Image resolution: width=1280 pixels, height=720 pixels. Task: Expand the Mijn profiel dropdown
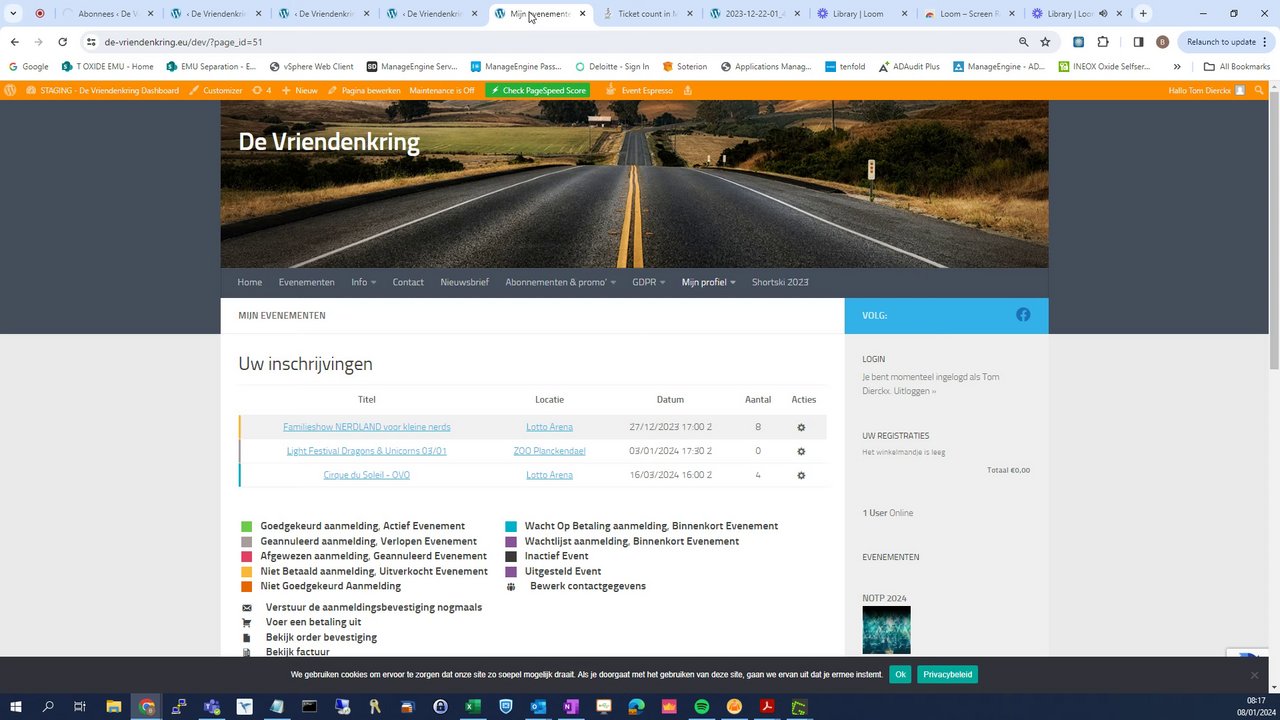point(708,282)
